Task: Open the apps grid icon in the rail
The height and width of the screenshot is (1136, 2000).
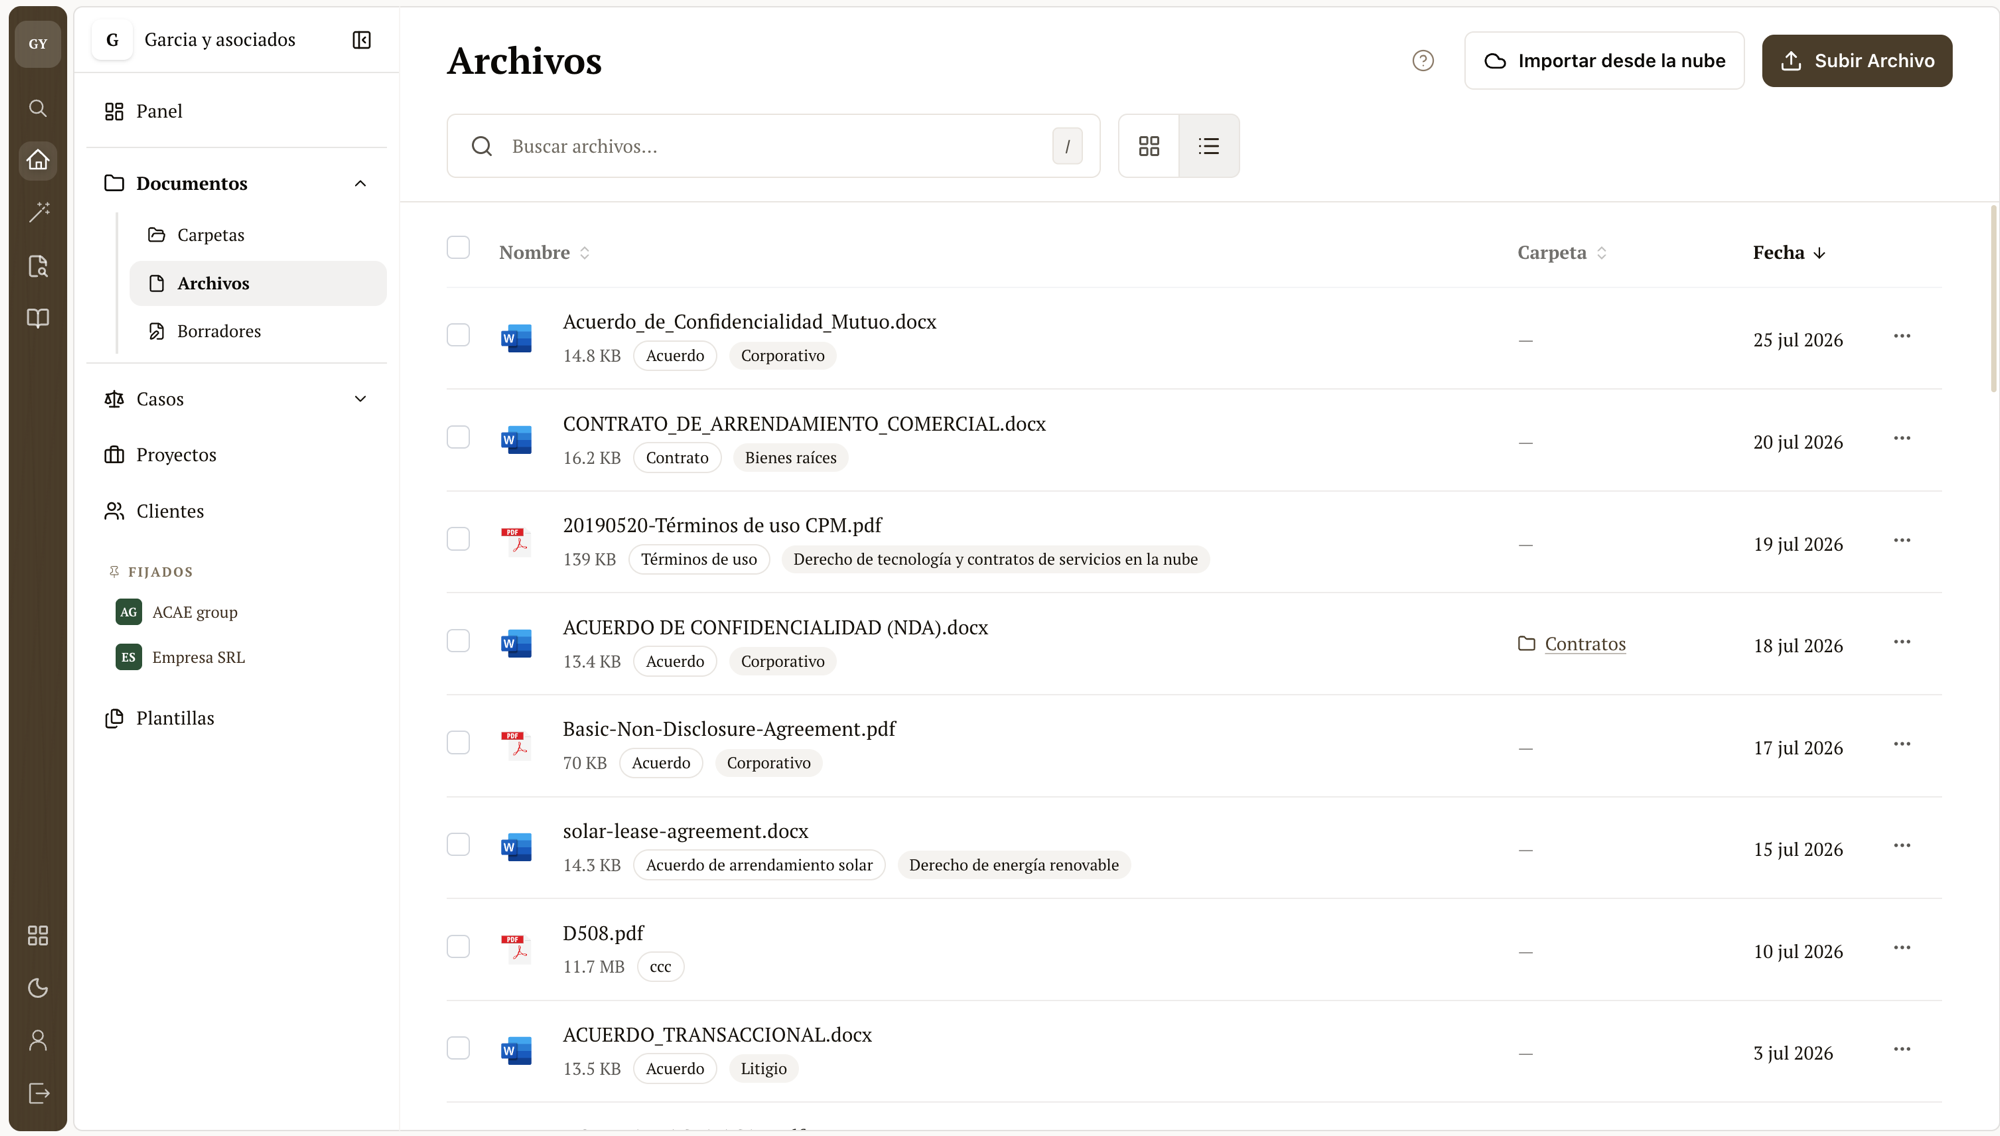Action: point(38,935)
